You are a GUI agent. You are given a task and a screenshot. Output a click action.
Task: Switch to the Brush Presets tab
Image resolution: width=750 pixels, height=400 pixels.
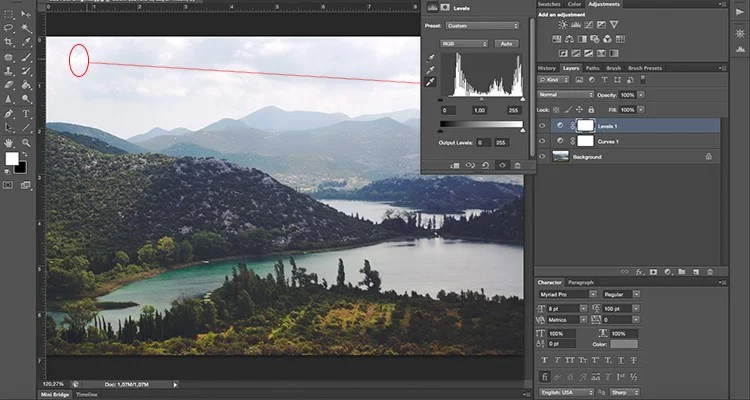(x=645, y=68)
